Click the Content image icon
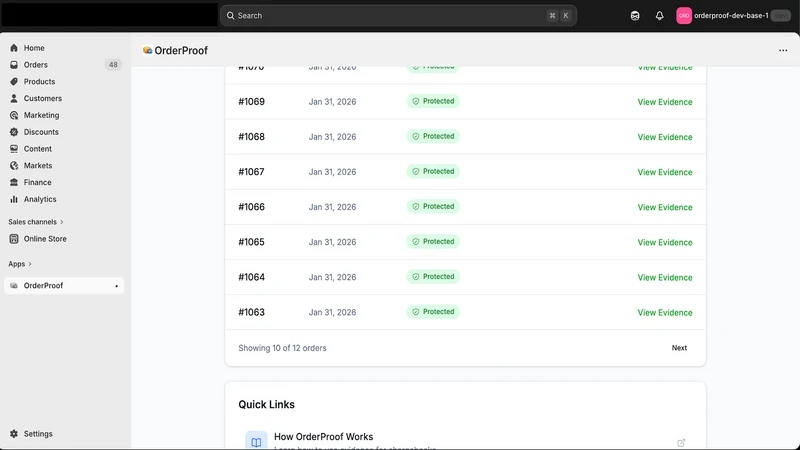This screenshot has height=450, width=800. [x=14, y=149]
